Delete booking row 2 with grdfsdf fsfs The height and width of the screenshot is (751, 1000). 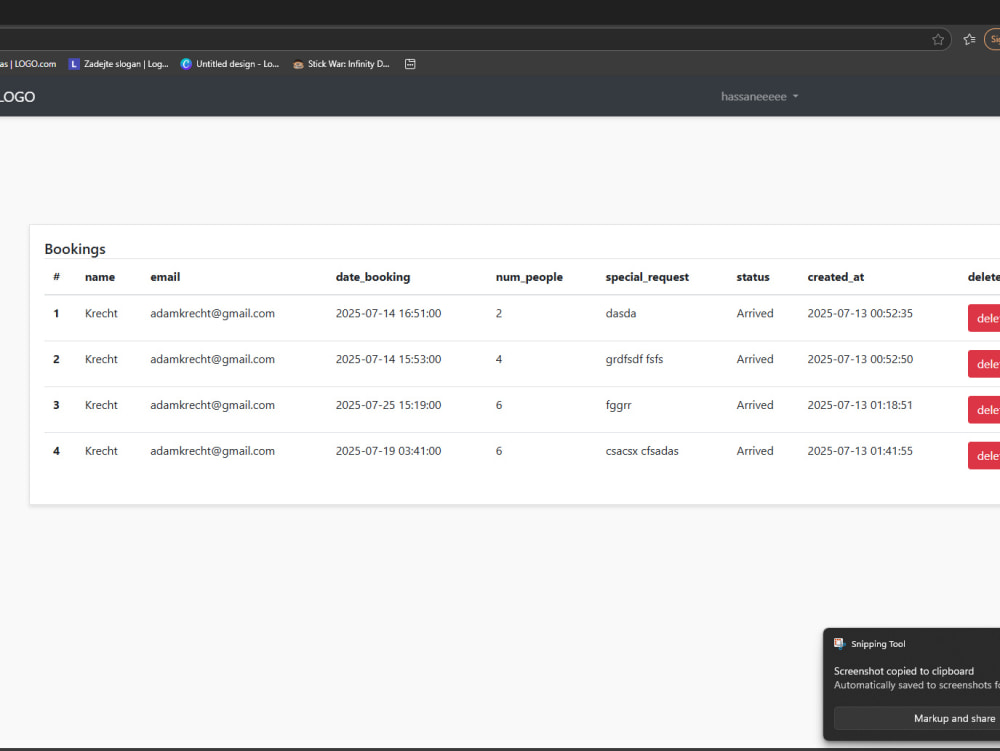[x=984, y=364]
